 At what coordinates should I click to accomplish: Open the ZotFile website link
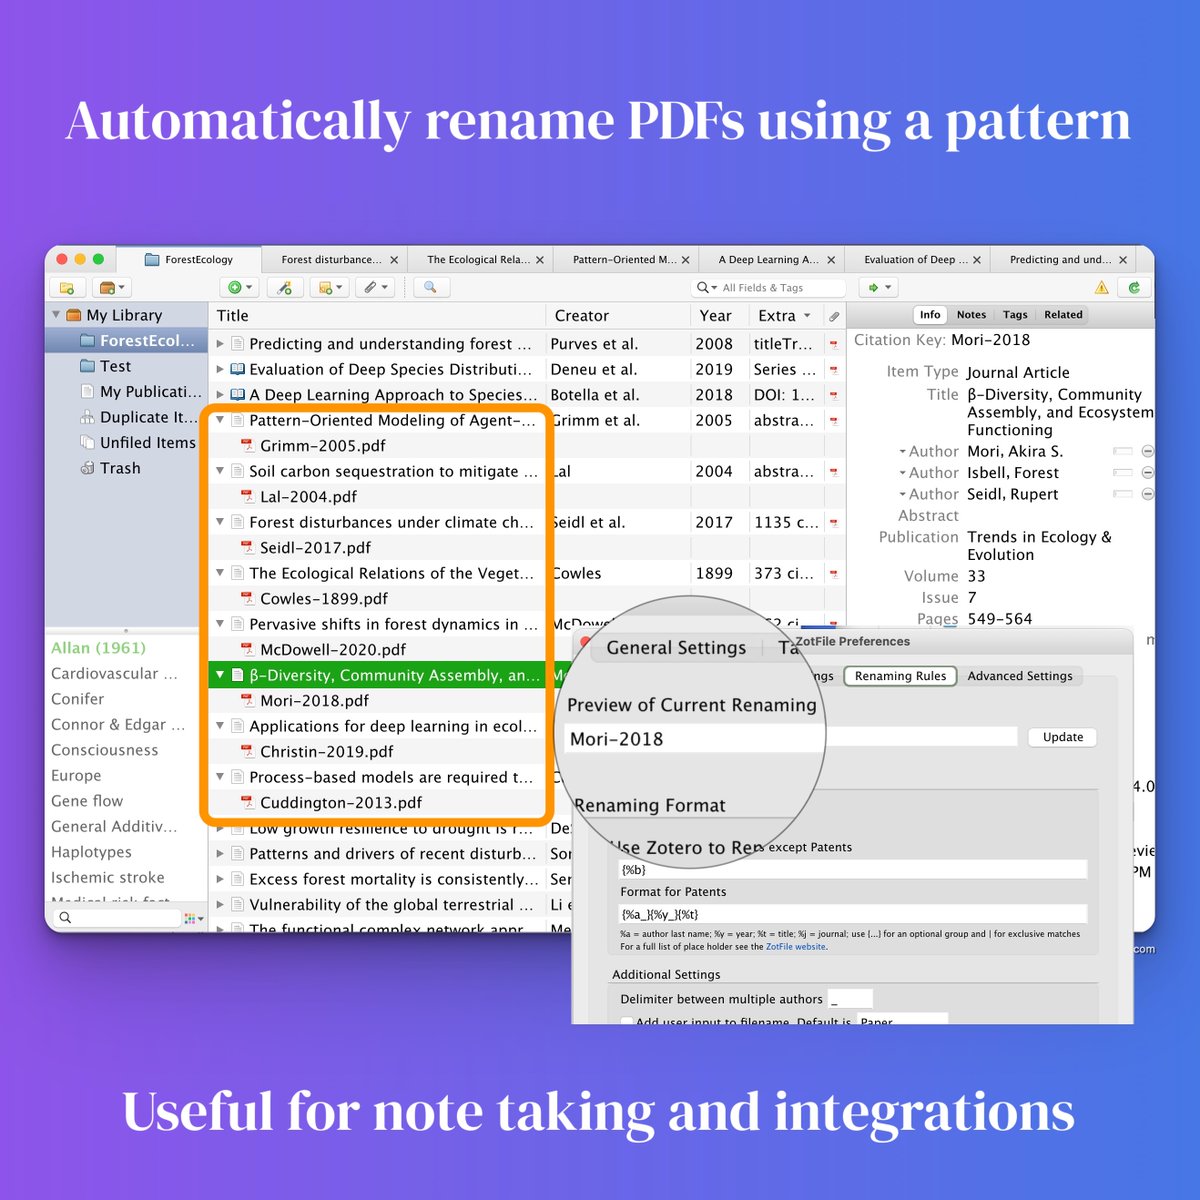[796, 946]
